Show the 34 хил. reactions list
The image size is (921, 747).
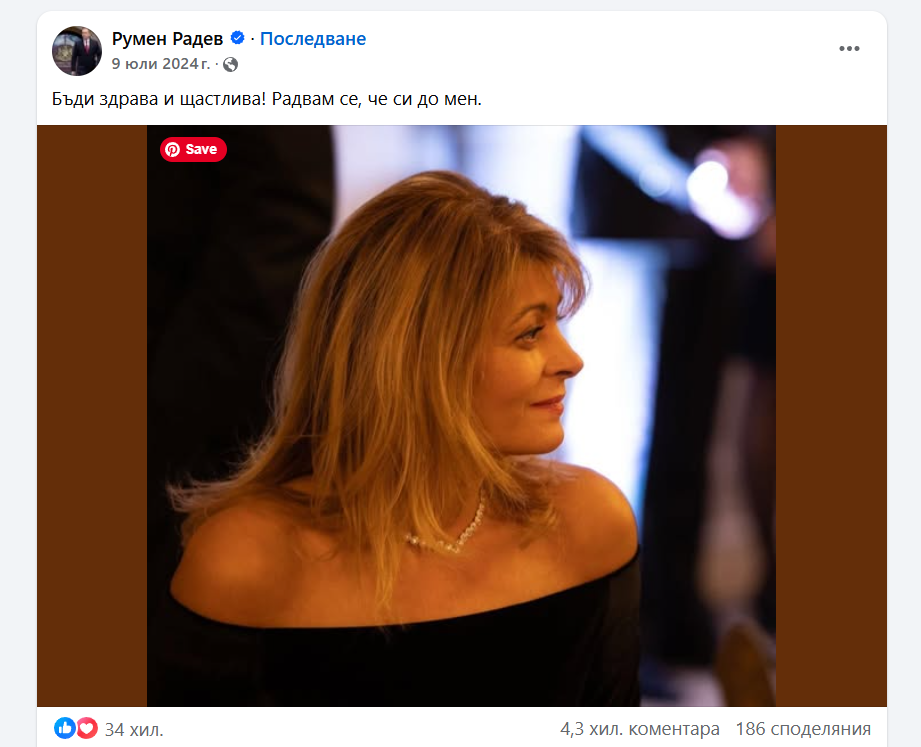[134, 729]
